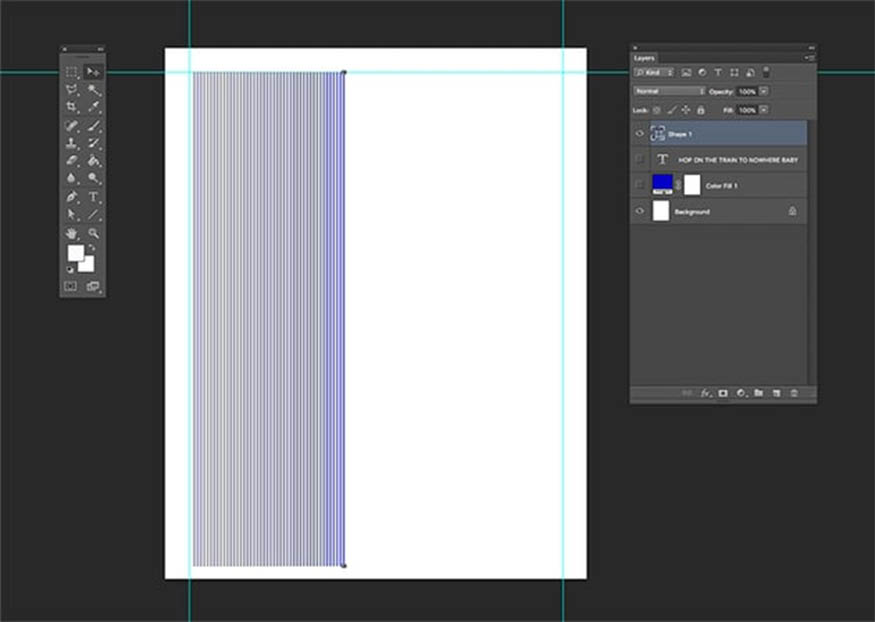Turn layer filtering on or off
The width and height of the screenshot is (875, 622).
point(766,72)
